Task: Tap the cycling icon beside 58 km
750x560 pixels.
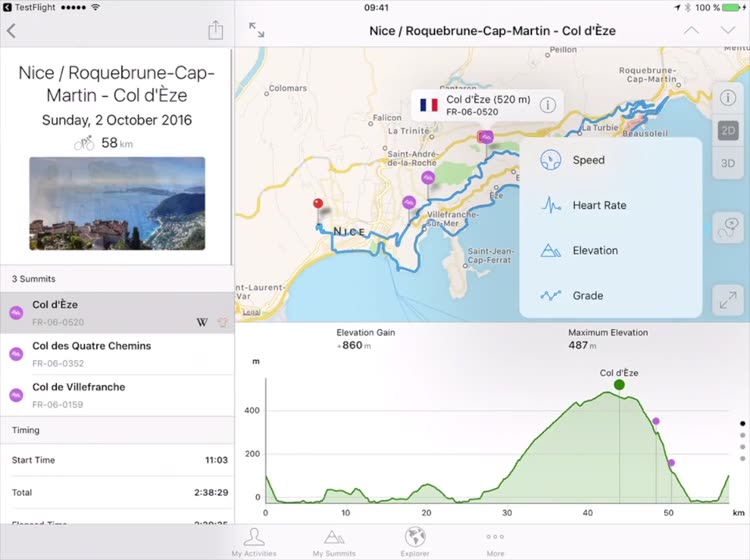Action: [x=84, y=143]
